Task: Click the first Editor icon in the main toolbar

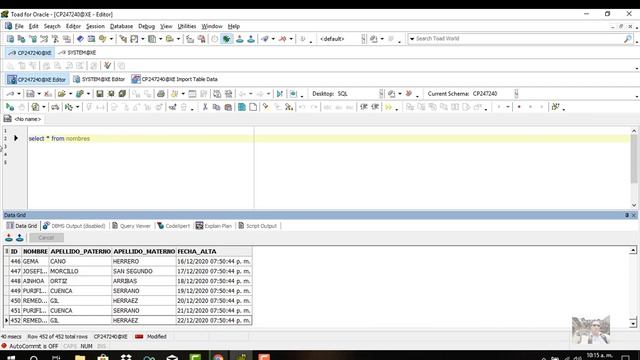Action: [10, 39]
